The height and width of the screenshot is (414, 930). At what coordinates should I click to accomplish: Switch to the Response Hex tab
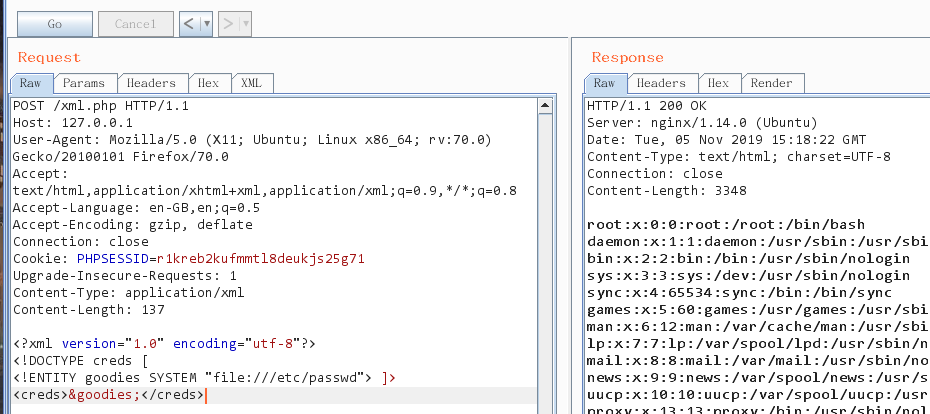[x=718, y=83]
